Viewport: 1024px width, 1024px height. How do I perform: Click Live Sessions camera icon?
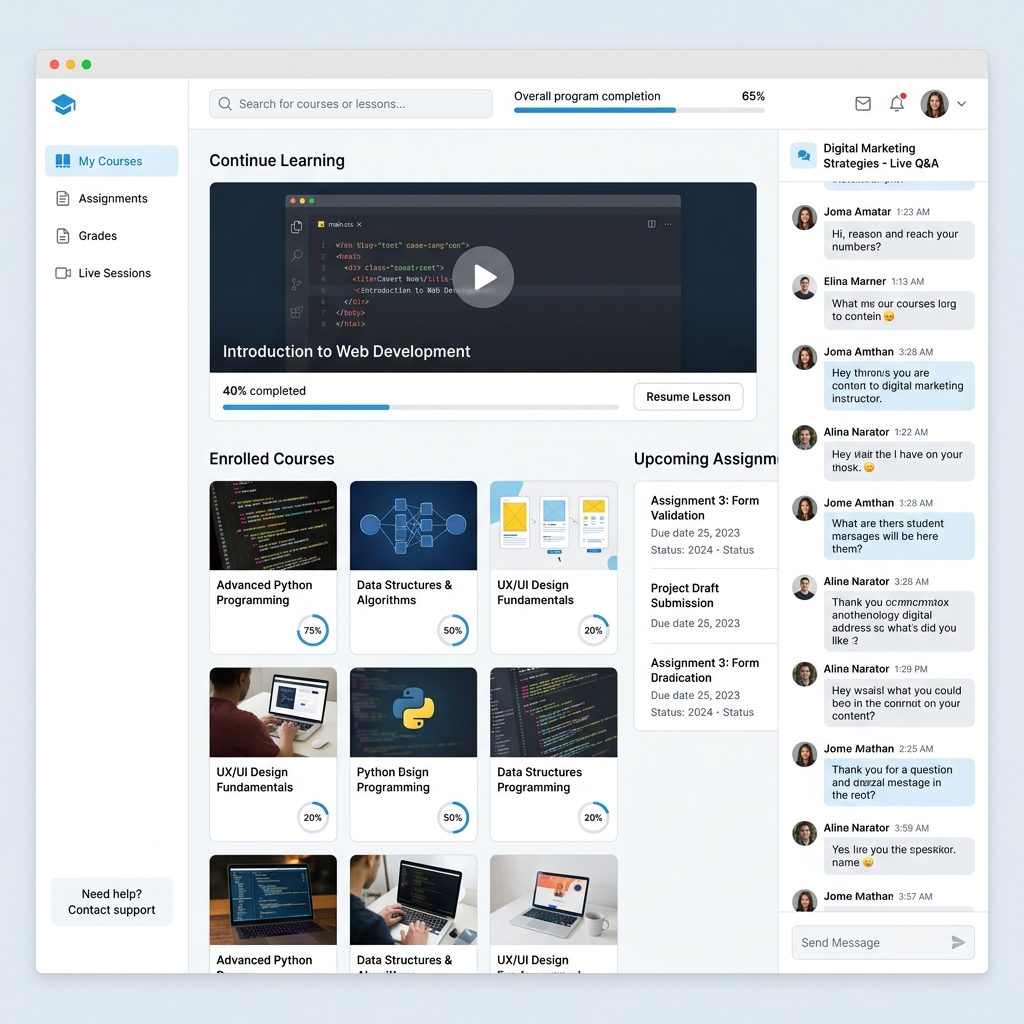pyautogui.click(x=63, y=273)
